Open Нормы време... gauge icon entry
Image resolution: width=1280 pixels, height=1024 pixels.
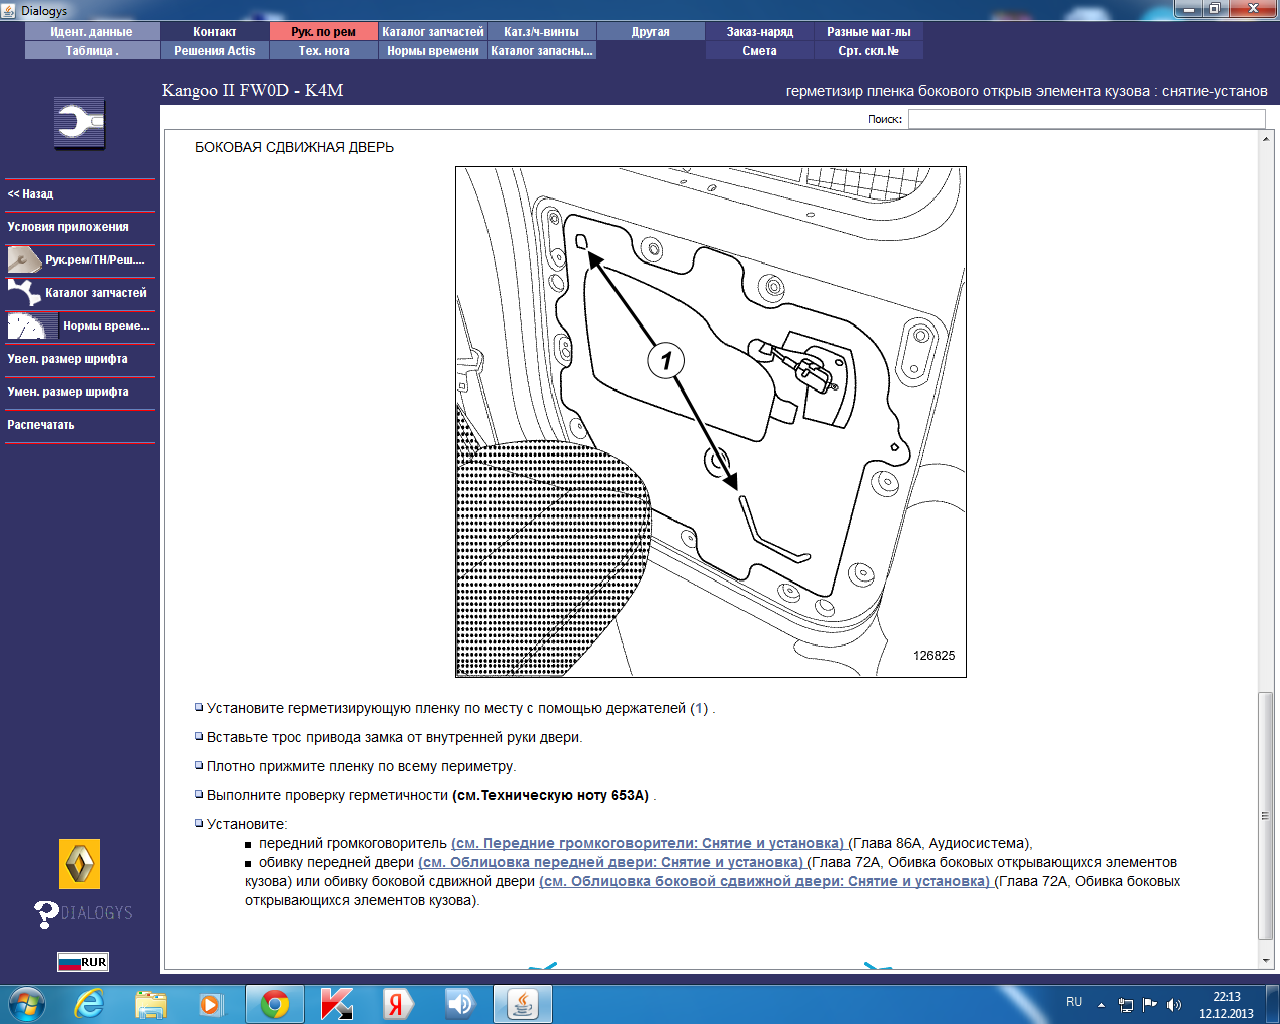[x=80, y=326]
